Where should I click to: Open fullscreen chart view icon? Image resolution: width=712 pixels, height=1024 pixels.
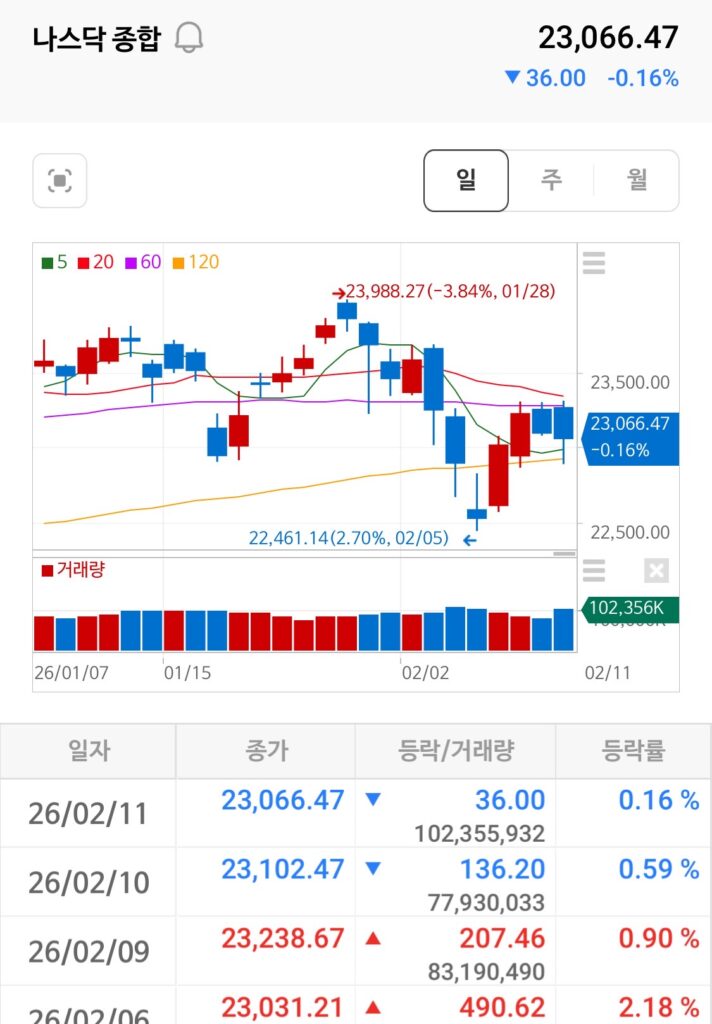[x=60, y=181]
